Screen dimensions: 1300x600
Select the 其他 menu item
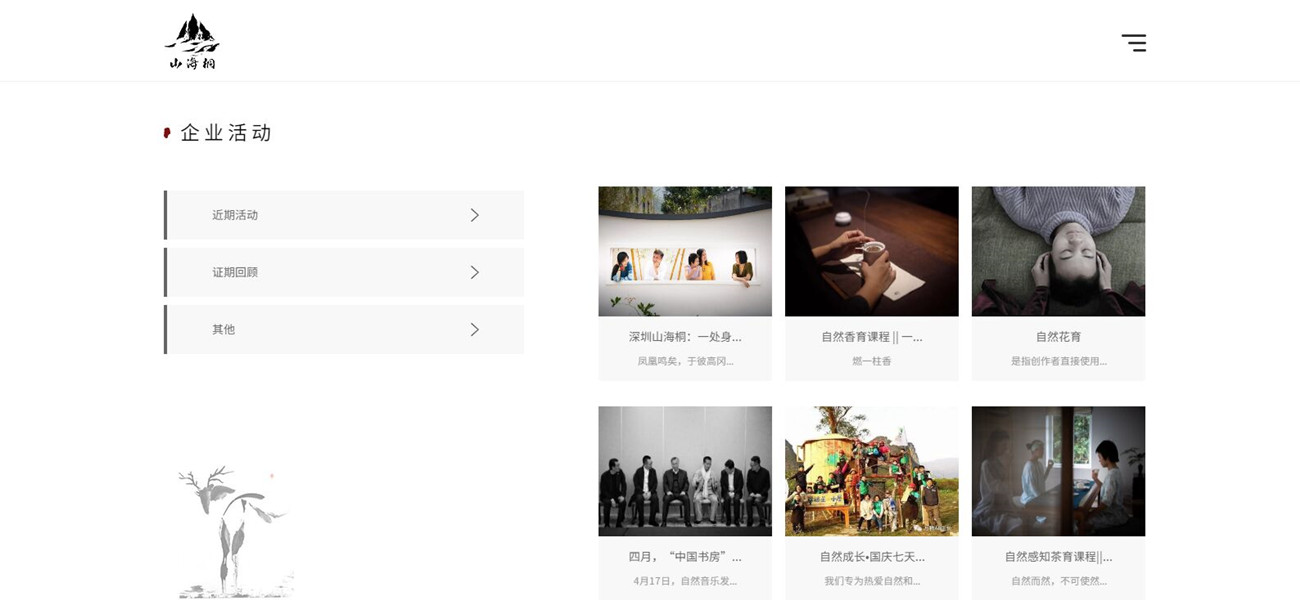point(344,329)
